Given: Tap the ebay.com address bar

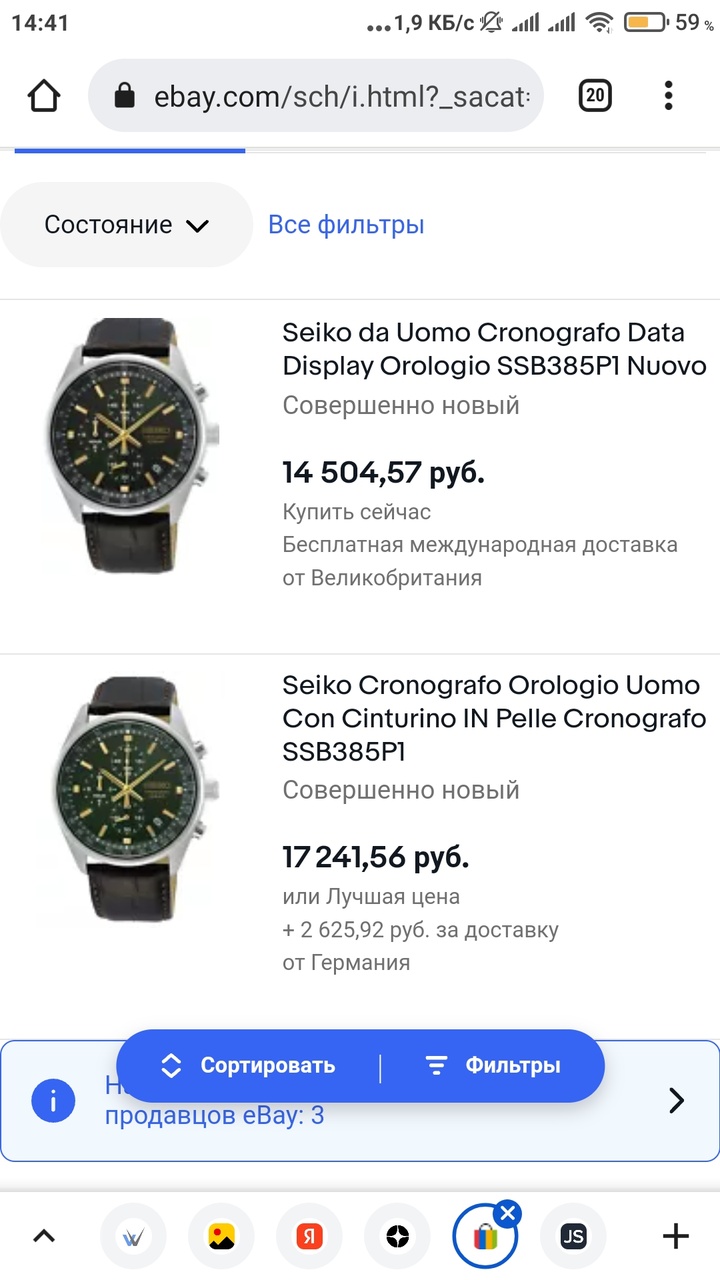Looking at the screenshot, I should [340, 96].
